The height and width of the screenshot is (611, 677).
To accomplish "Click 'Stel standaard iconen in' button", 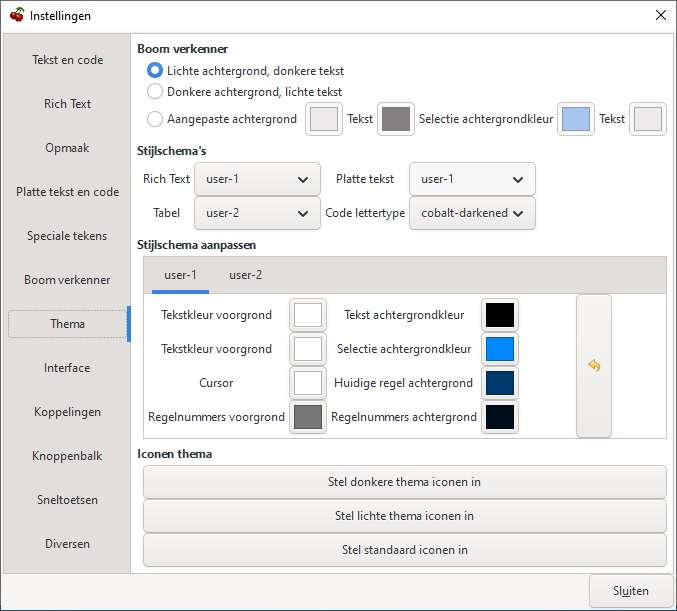I will [x=404, y=550].
